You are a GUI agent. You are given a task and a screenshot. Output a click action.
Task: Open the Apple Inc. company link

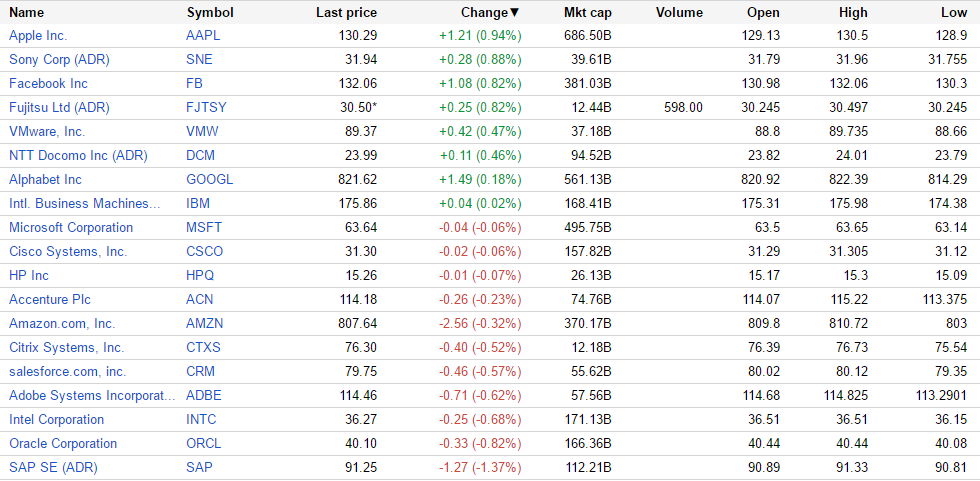click(x=39, y=36)
